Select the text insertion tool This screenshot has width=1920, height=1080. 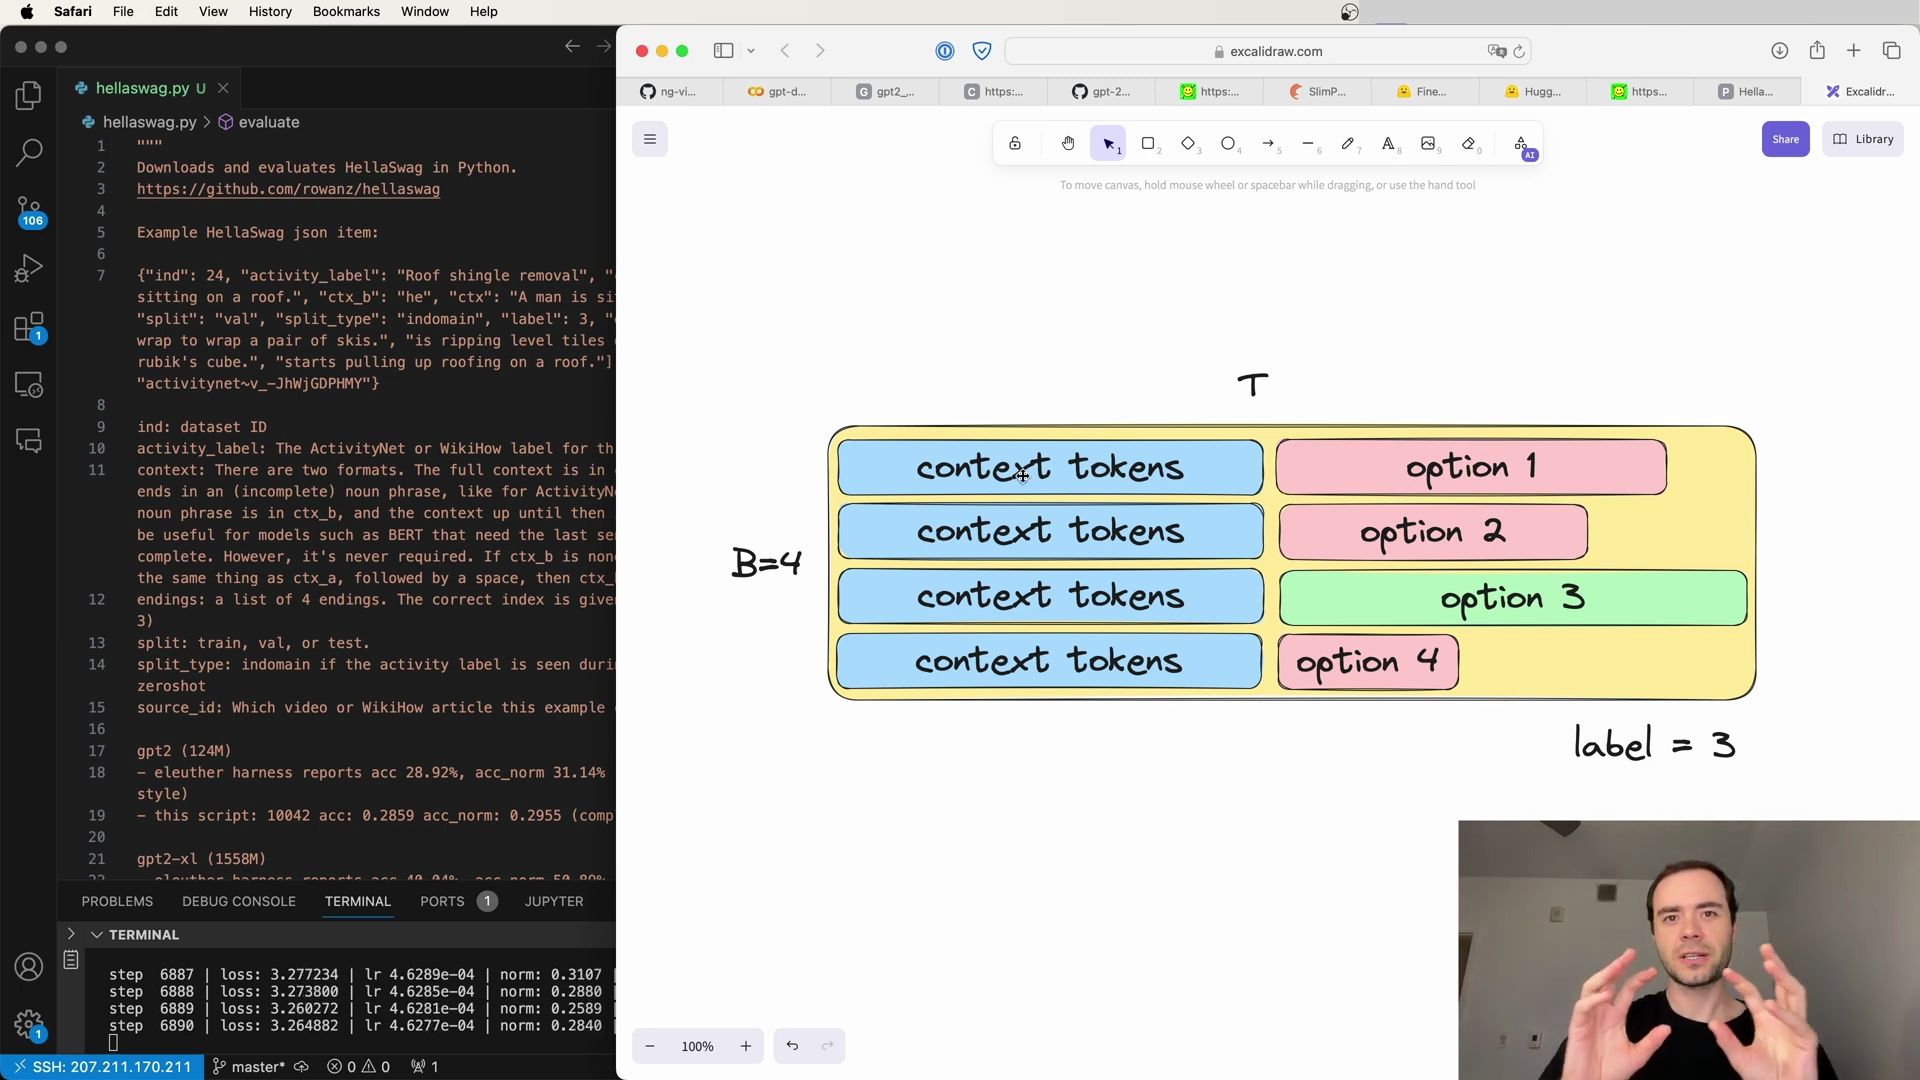1389,144
